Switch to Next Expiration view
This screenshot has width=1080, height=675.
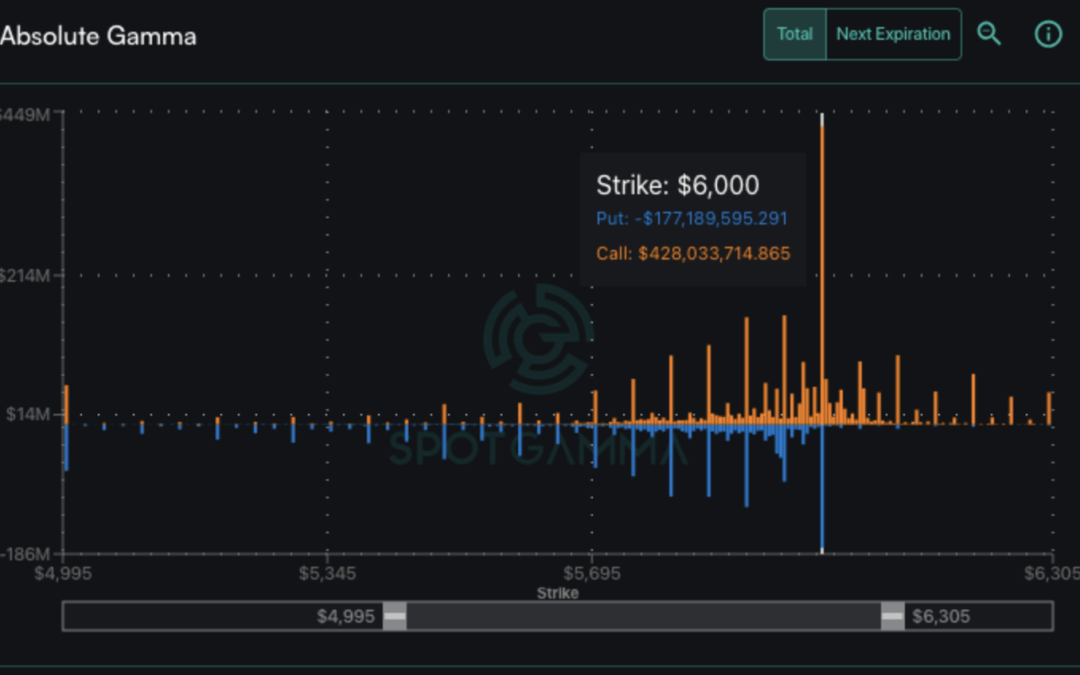coord(893,34)
